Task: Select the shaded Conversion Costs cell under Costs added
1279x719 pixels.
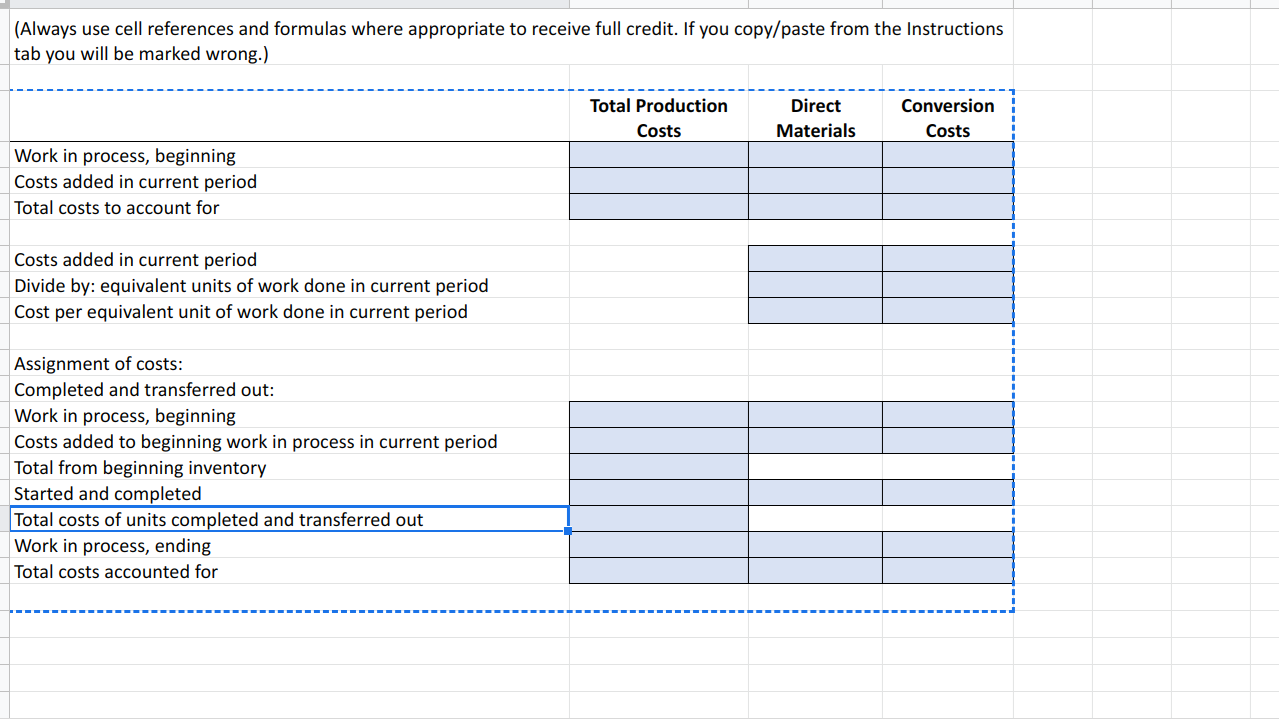Action: (946, 258)
